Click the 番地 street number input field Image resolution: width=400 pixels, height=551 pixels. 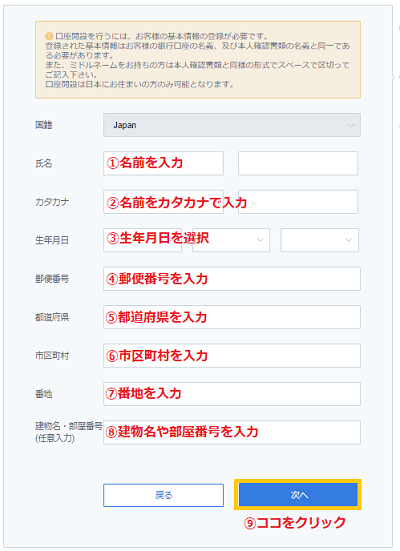tap(232, 394)
